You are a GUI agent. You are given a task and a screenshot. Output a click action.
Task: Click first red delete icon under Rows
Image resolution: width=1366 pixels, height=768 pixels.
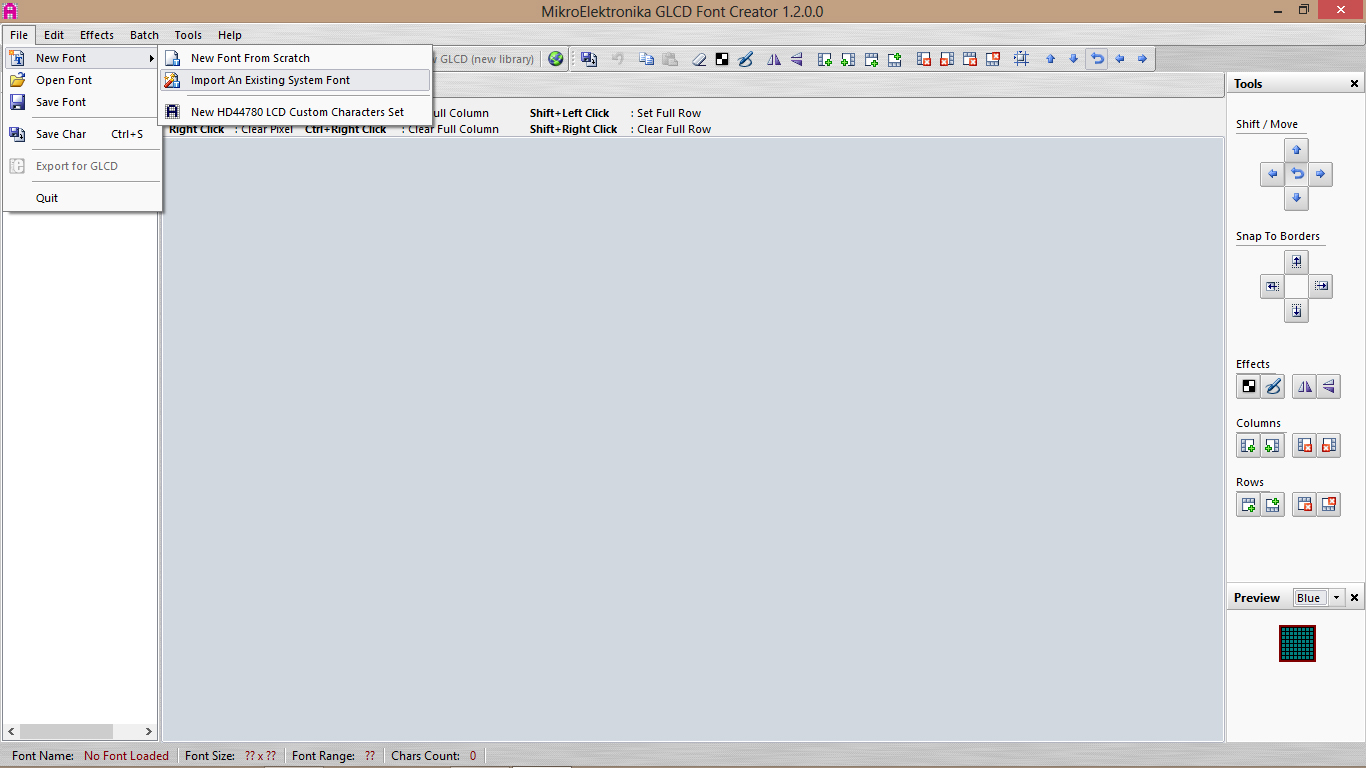click(x=1305, y=505)
